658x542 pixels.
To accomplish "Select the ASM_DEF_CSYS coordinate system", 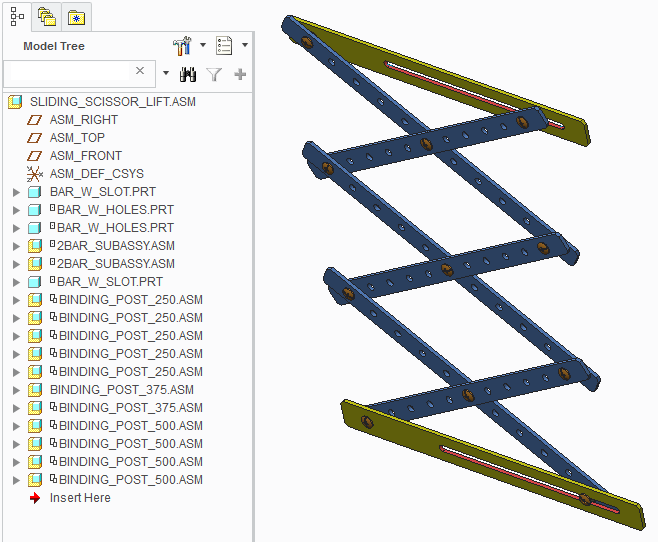I will 97,174.
